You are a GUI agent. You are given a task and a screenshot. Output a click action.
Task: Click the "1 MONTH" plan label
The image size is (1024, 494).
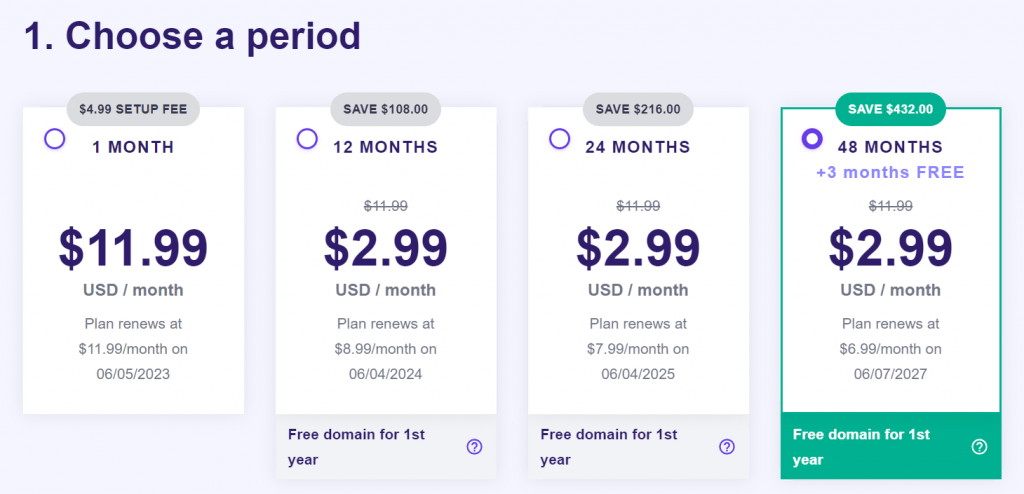[x=133, y=147]
